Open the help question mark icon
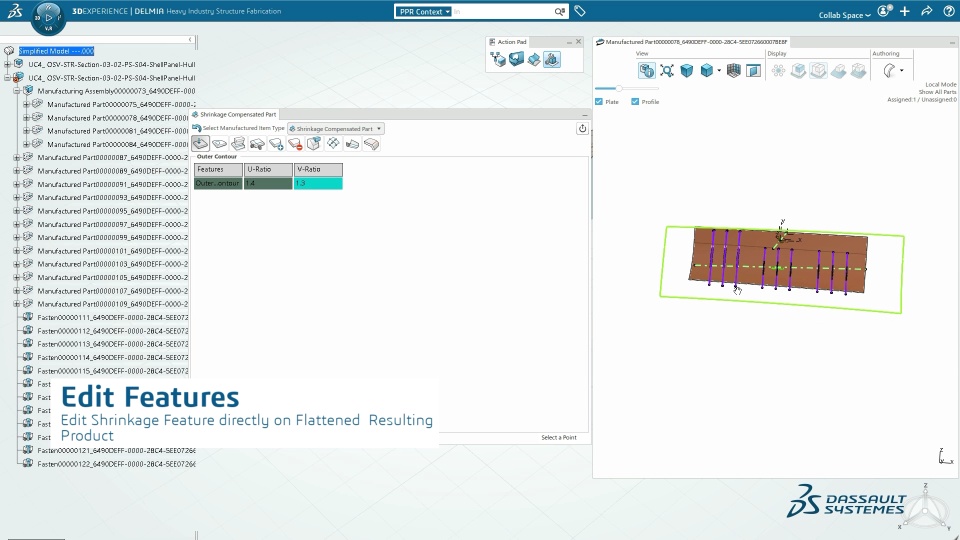The height and width of the screenshot is (540, 960). pos(948,11)
